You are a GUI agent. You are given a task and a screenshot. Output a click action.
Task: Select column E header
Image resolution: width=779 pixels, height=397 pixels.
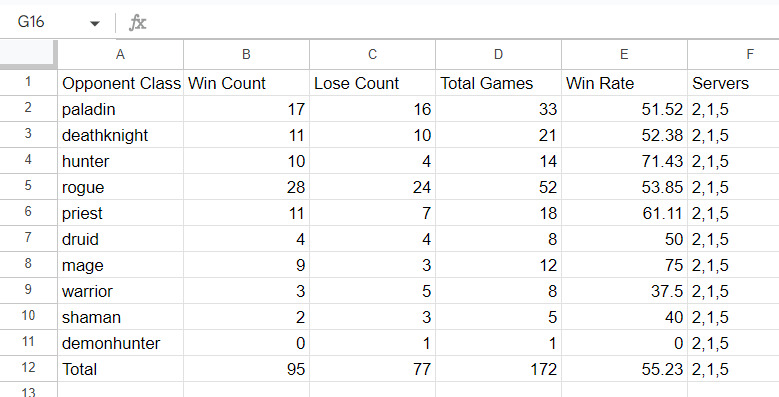(624, 54)
